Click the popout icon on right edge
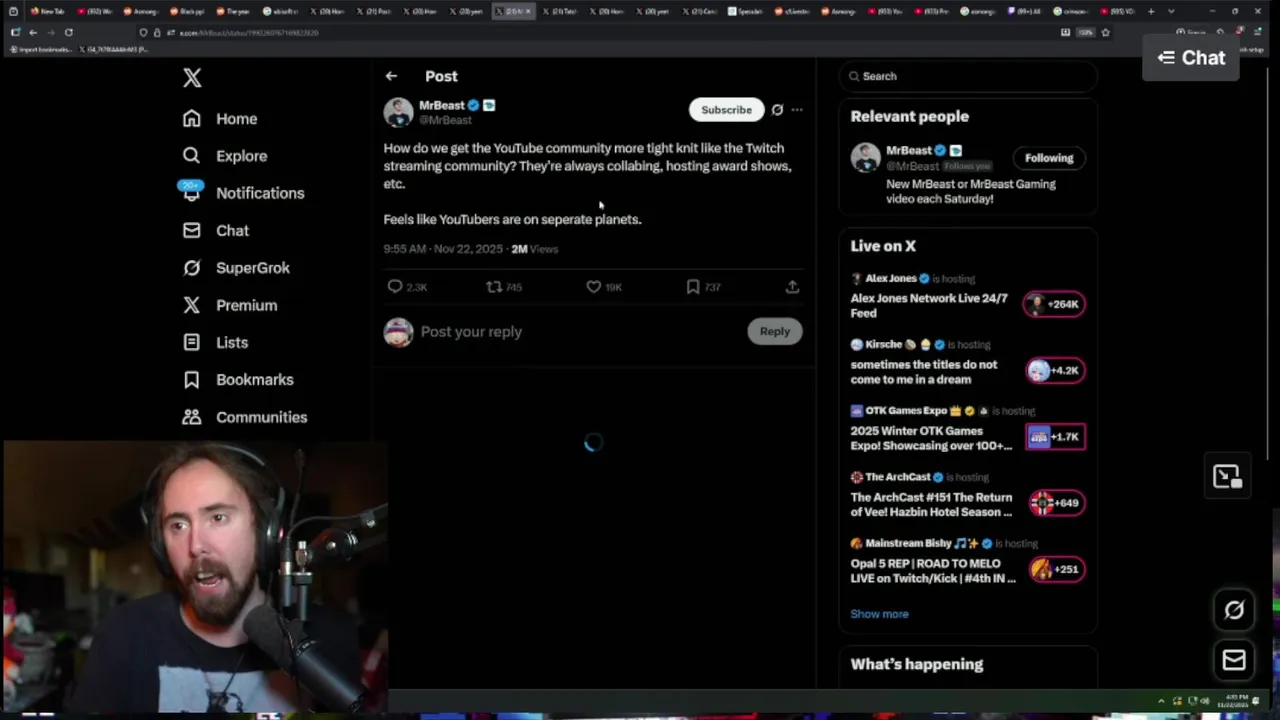The width and height of the screenshot is (1280, 720). (x=1227, y=476)
